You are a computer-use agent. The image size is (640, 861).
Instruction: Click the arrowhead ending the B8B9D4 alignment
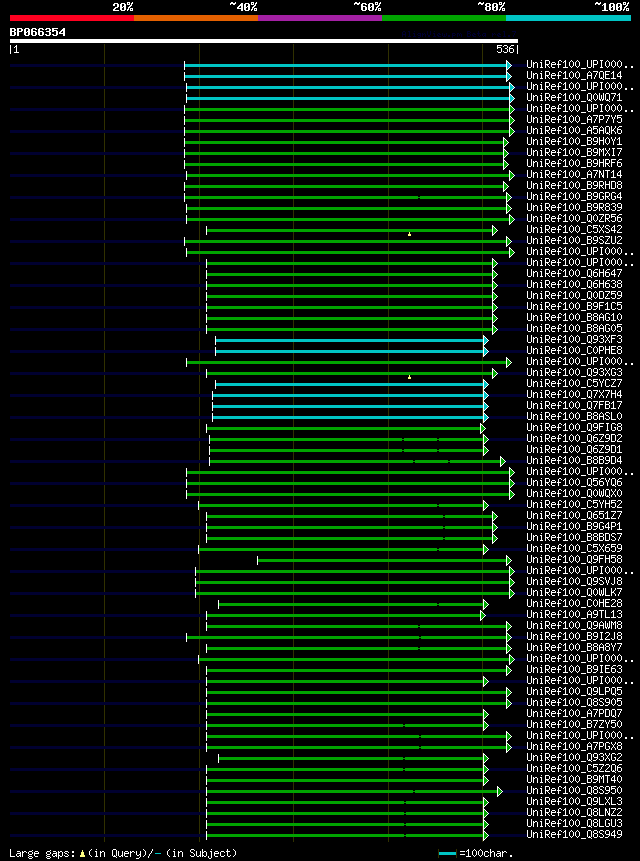click(503, 461)
